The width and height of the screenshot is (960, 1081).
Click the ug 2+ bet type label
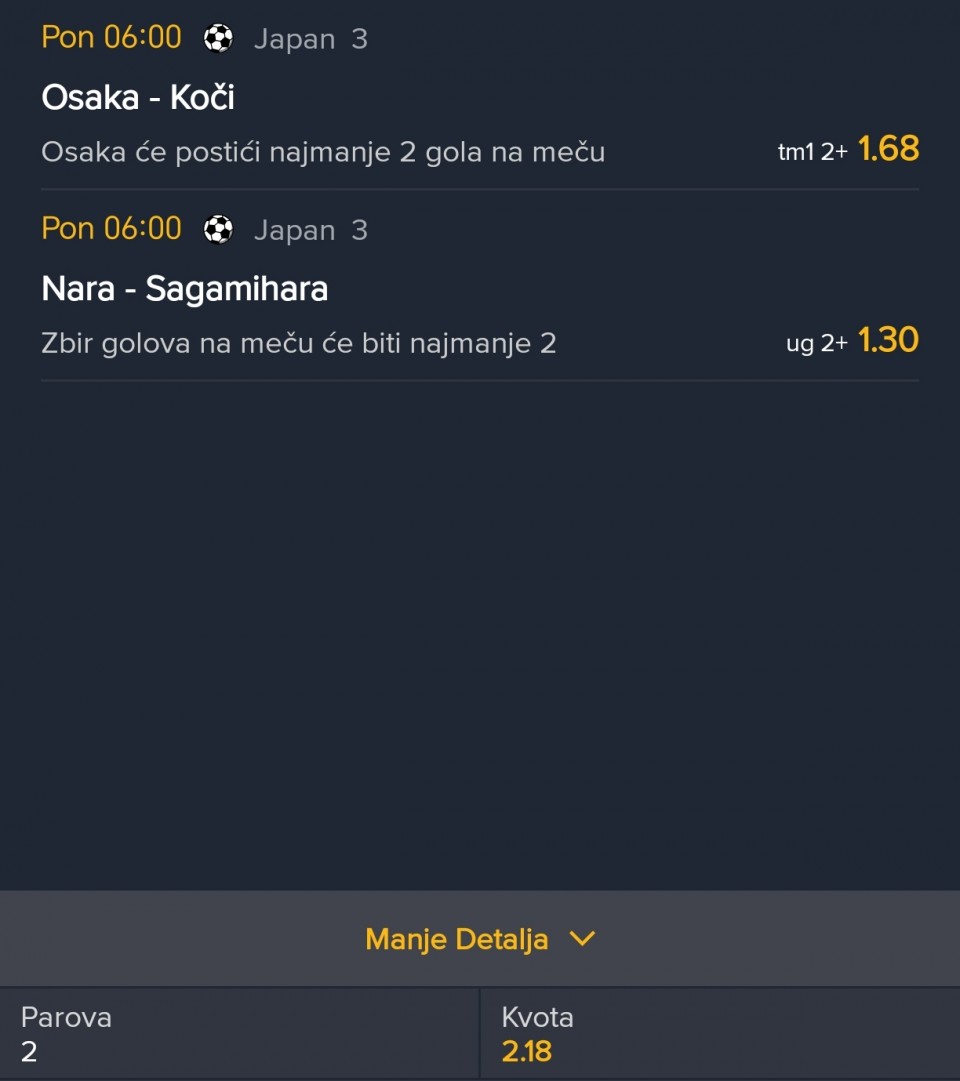click(x=817, y=344)
